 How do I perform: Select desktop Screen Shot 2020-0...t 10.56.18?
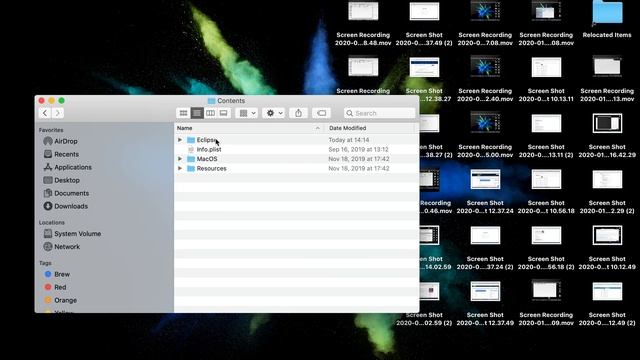(546, 191)
